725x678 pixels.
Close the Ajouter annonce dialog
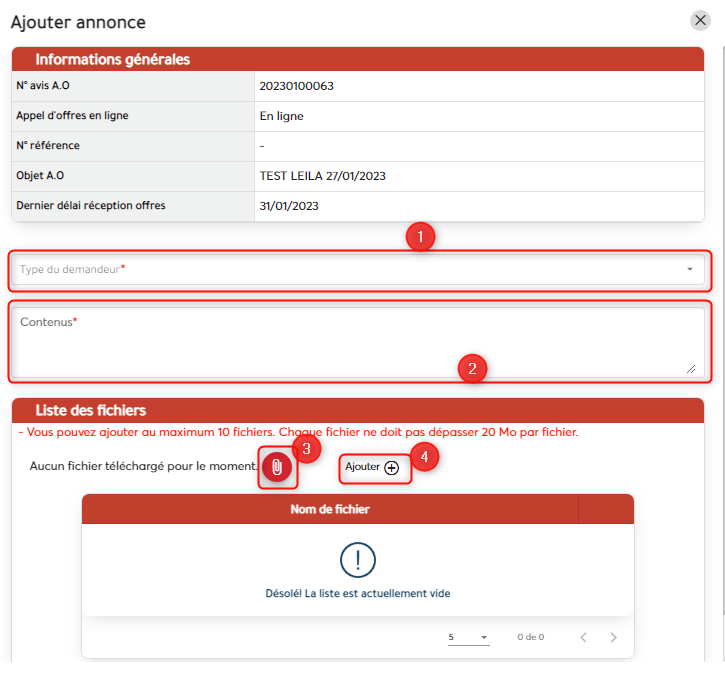tap(700, 20)
